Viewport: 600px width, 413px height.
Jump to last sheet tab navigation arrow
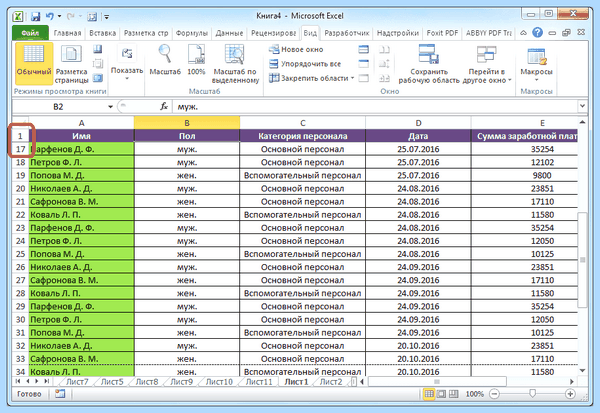47,381
